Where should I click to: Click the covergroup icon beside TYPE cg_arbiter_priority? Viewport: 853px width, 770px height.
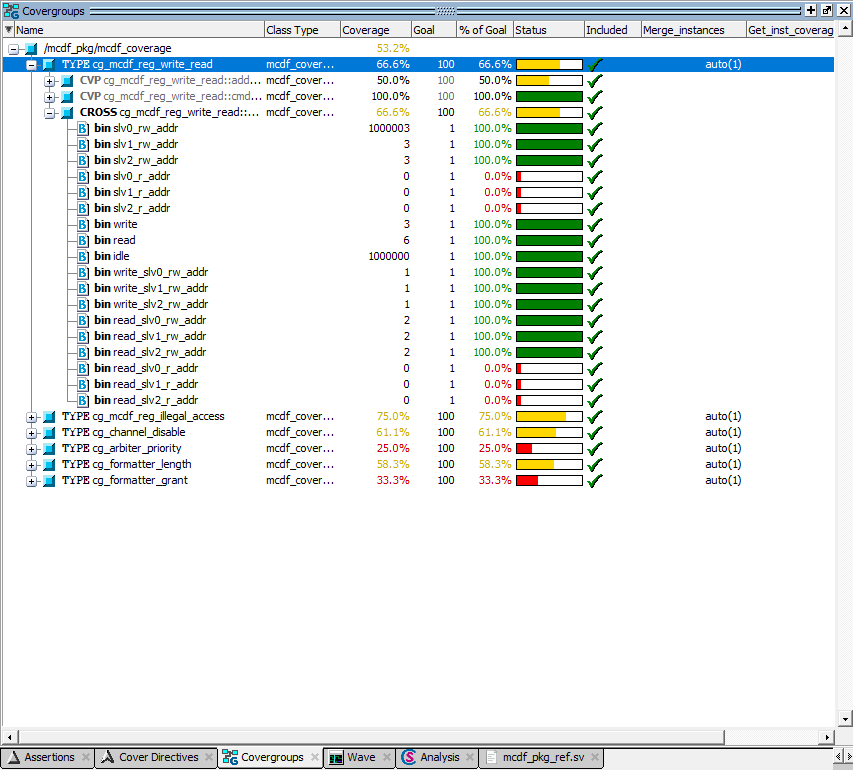coord(48,448)
